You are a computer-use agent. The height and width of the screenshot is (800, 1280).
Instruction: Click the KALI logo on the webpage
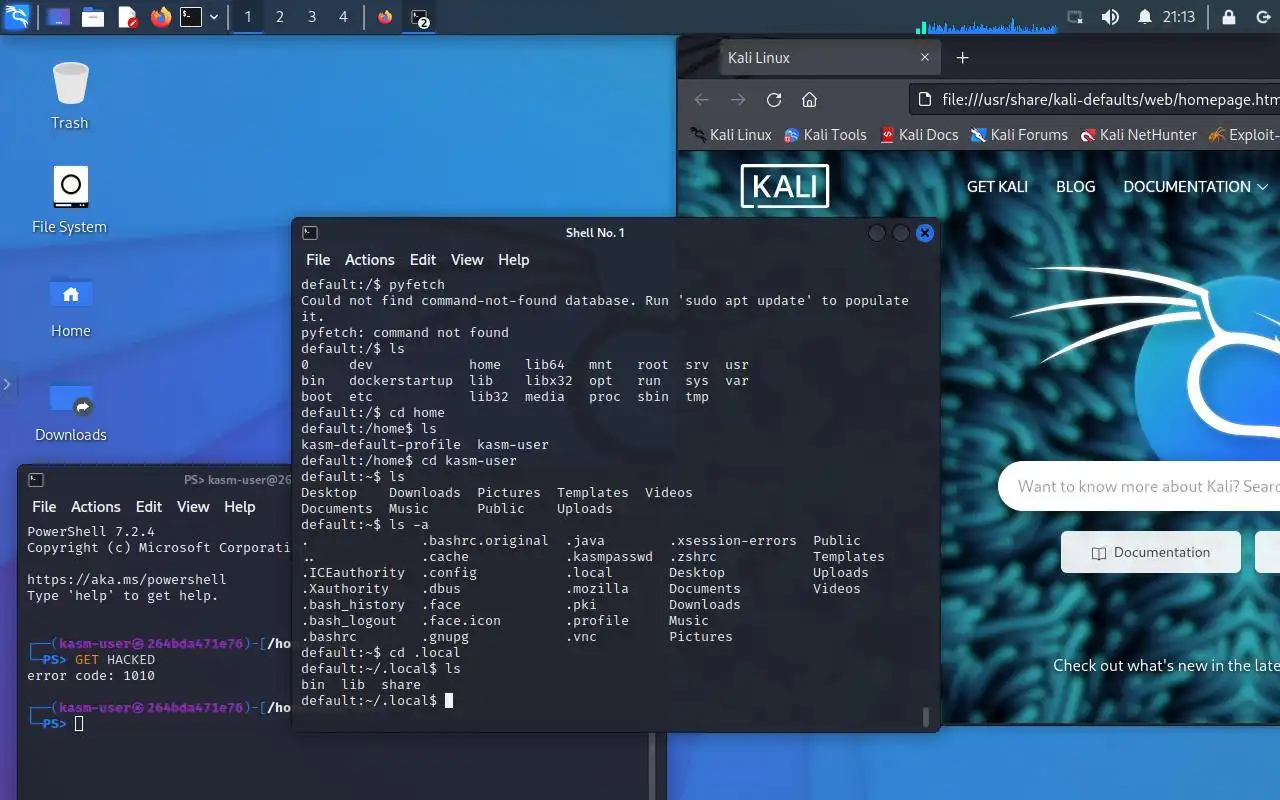(785, 186)
